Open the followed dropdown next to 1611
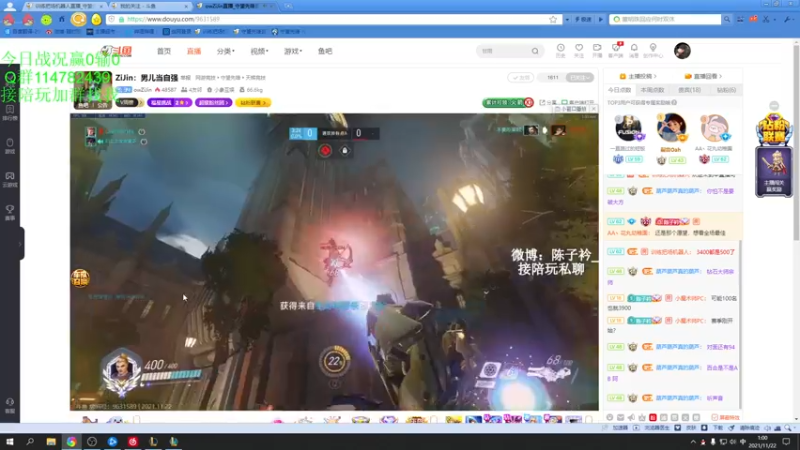 (580, 78)
